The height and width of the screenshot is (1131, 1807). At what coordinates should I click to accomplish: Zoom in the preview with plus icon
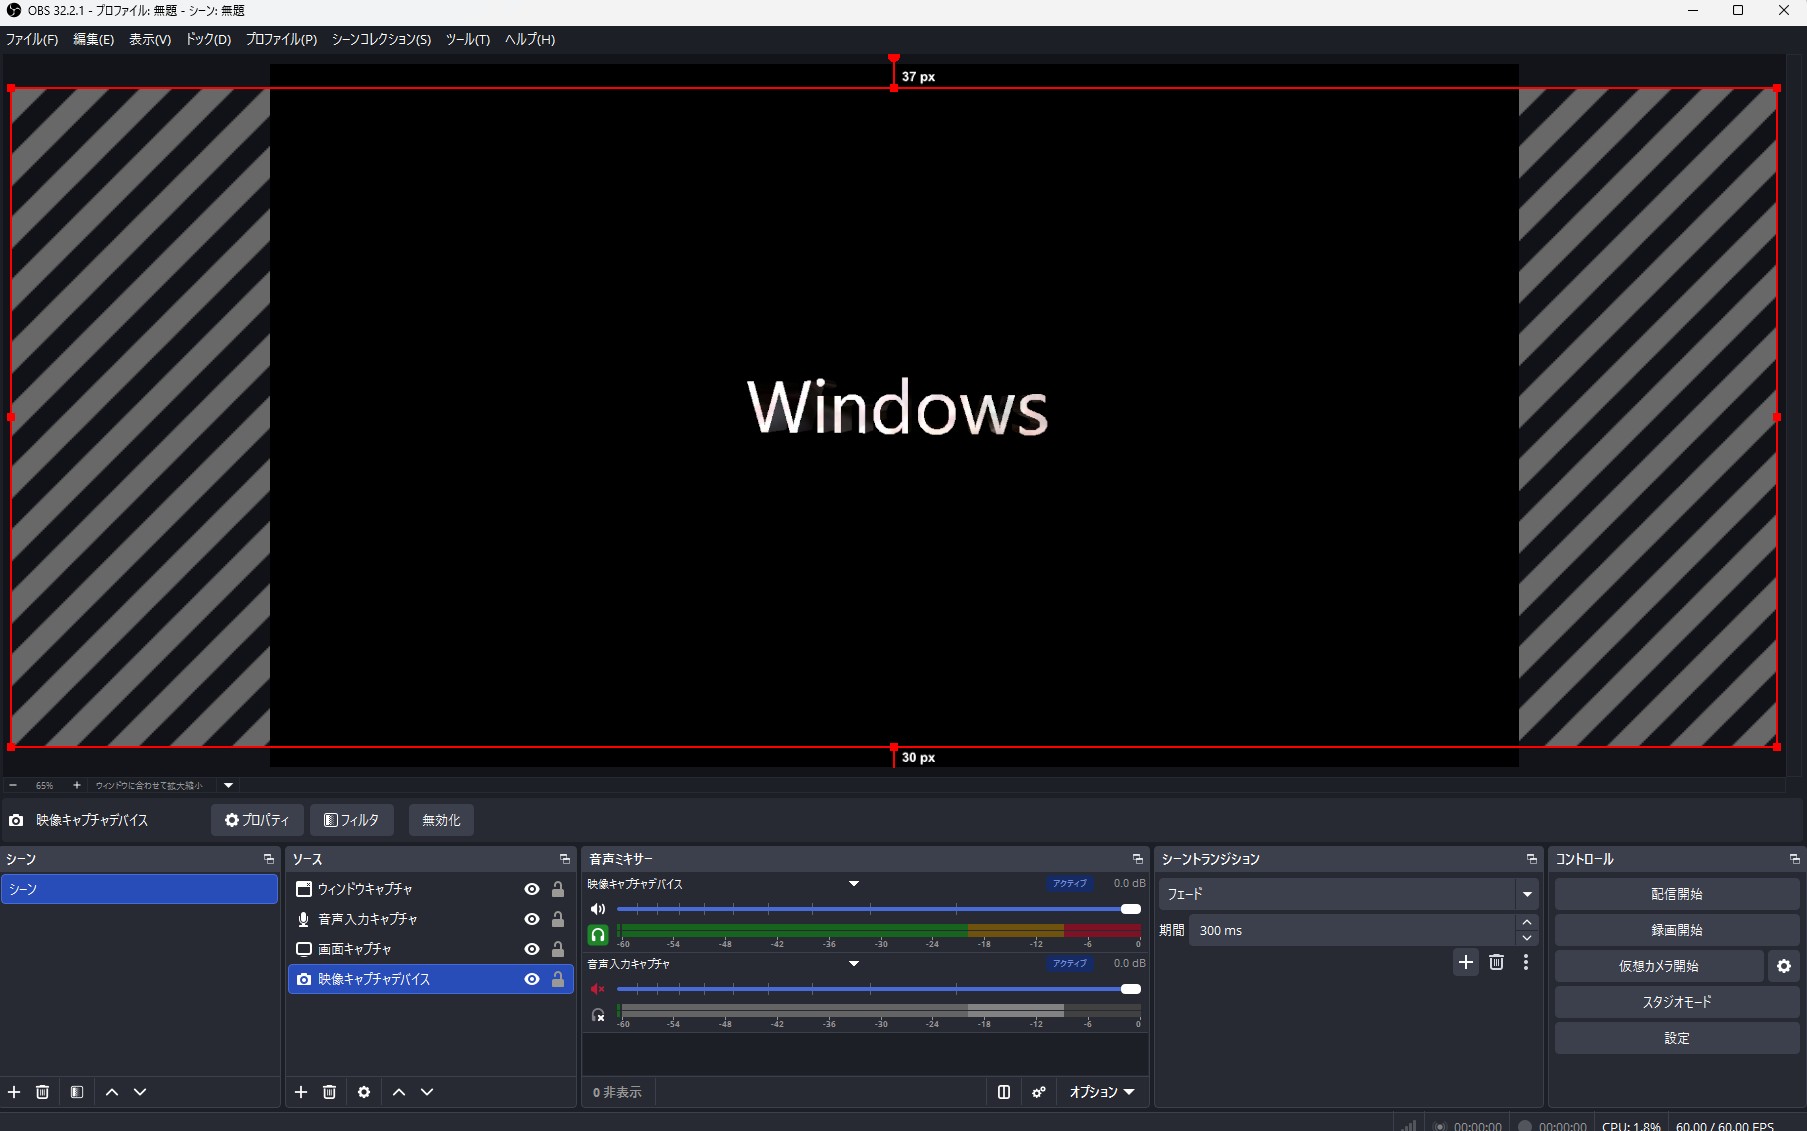pos(76,785)
